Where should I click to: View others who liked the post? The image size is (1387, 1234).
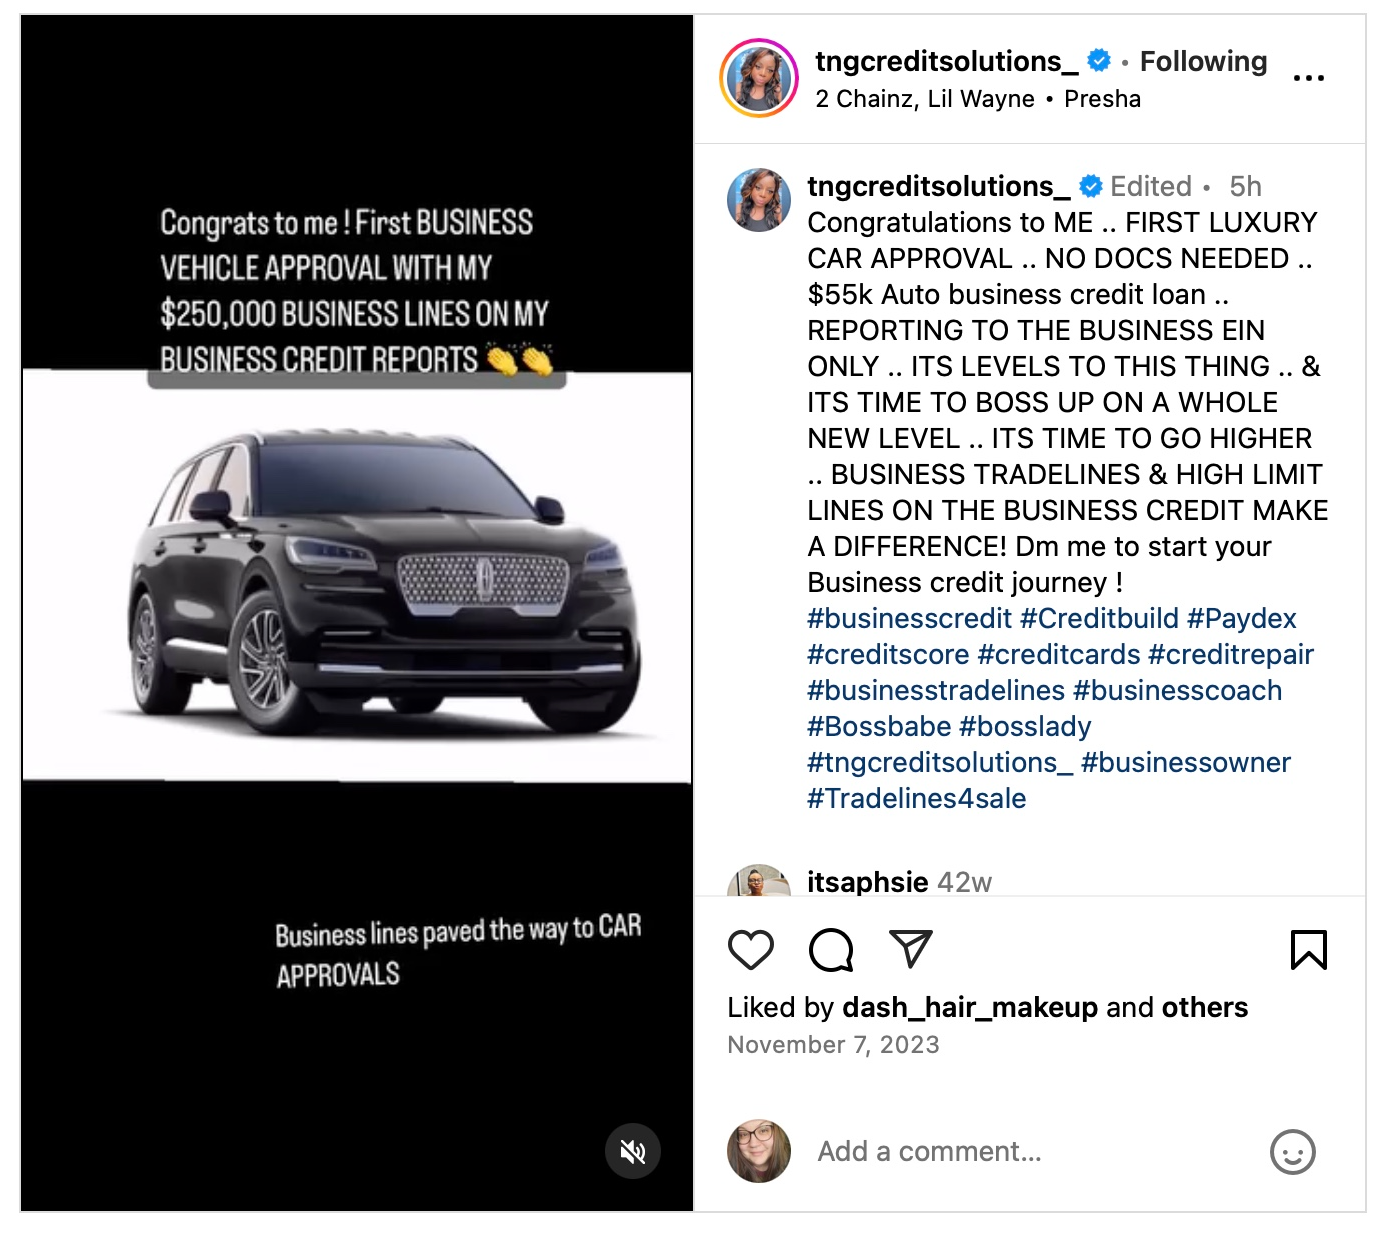coord(1205,1007)
